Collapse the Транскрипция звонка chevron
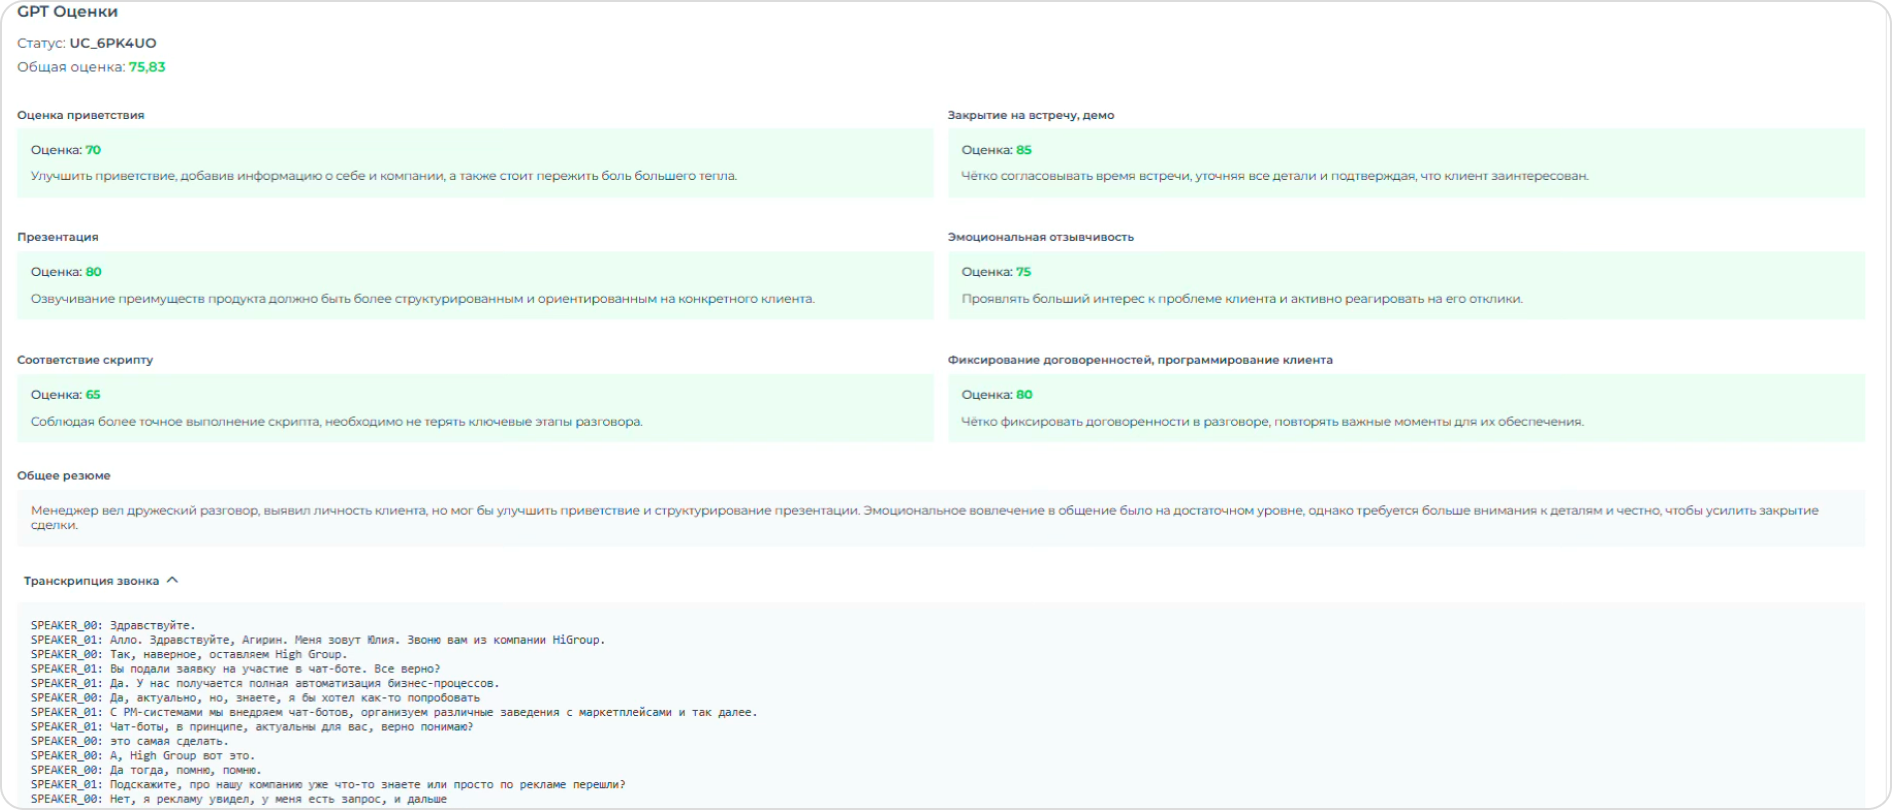 [x=172, y=580]
